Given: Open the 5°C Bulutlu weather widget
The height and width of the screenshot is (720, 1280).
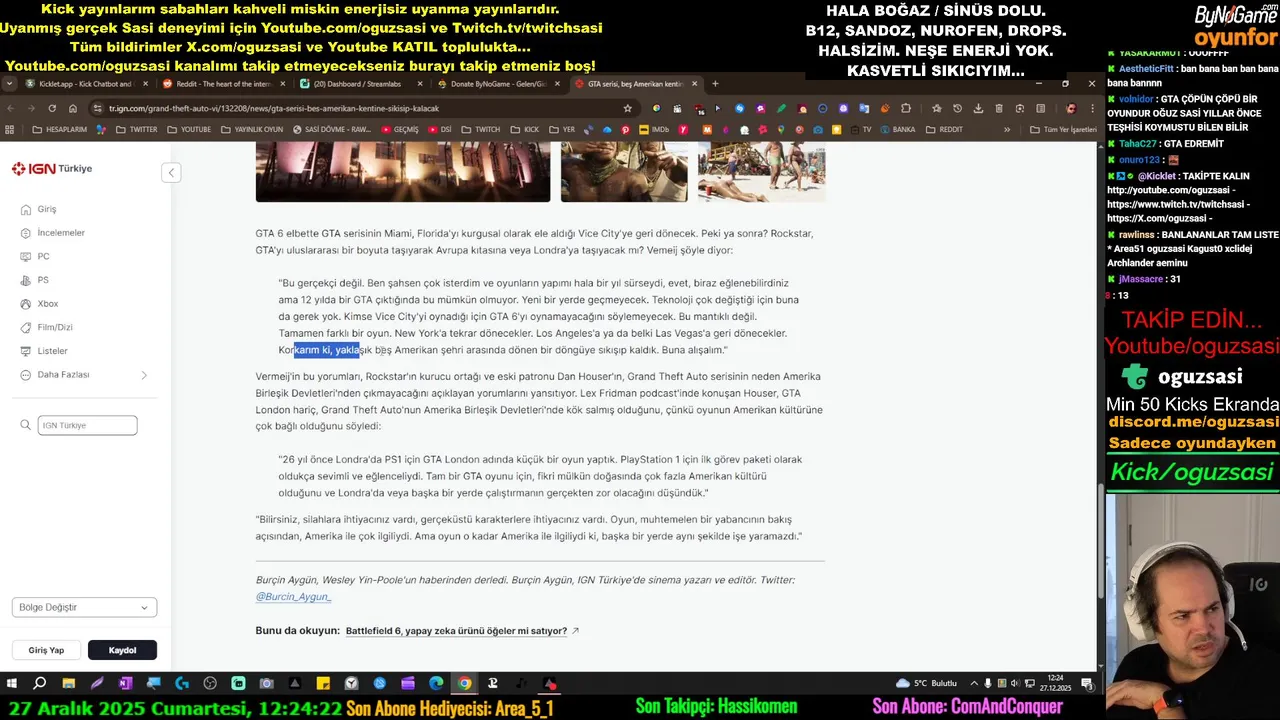Looking at the screenshot, I should [x=927, y=683].
